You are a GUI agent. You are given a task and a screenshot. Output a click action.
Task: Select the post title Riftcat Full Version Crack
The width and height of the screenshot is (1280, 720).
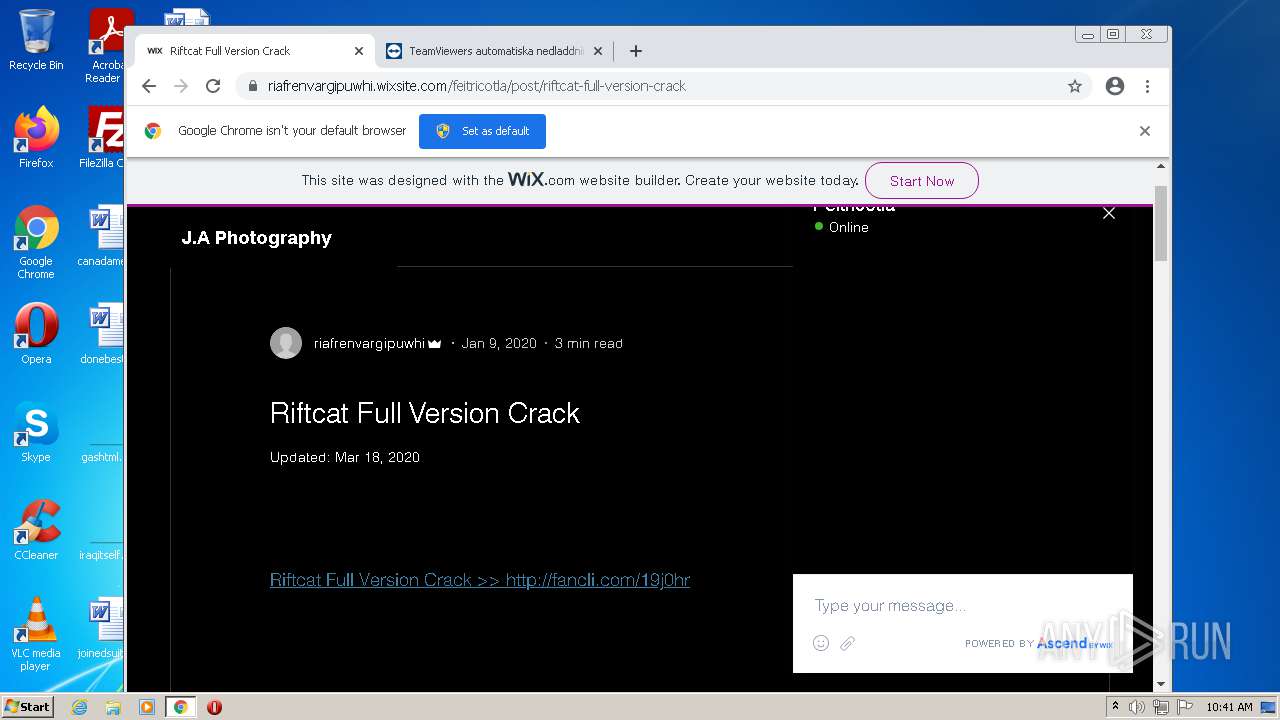pyautogui.click(x=425, y=413)
